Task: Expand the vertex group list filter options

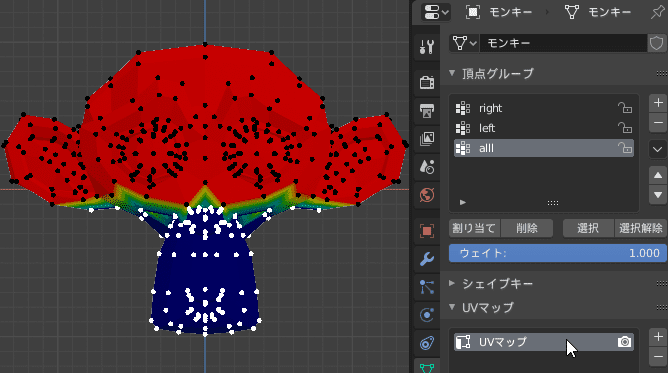Action: click(x=463, y=203)
